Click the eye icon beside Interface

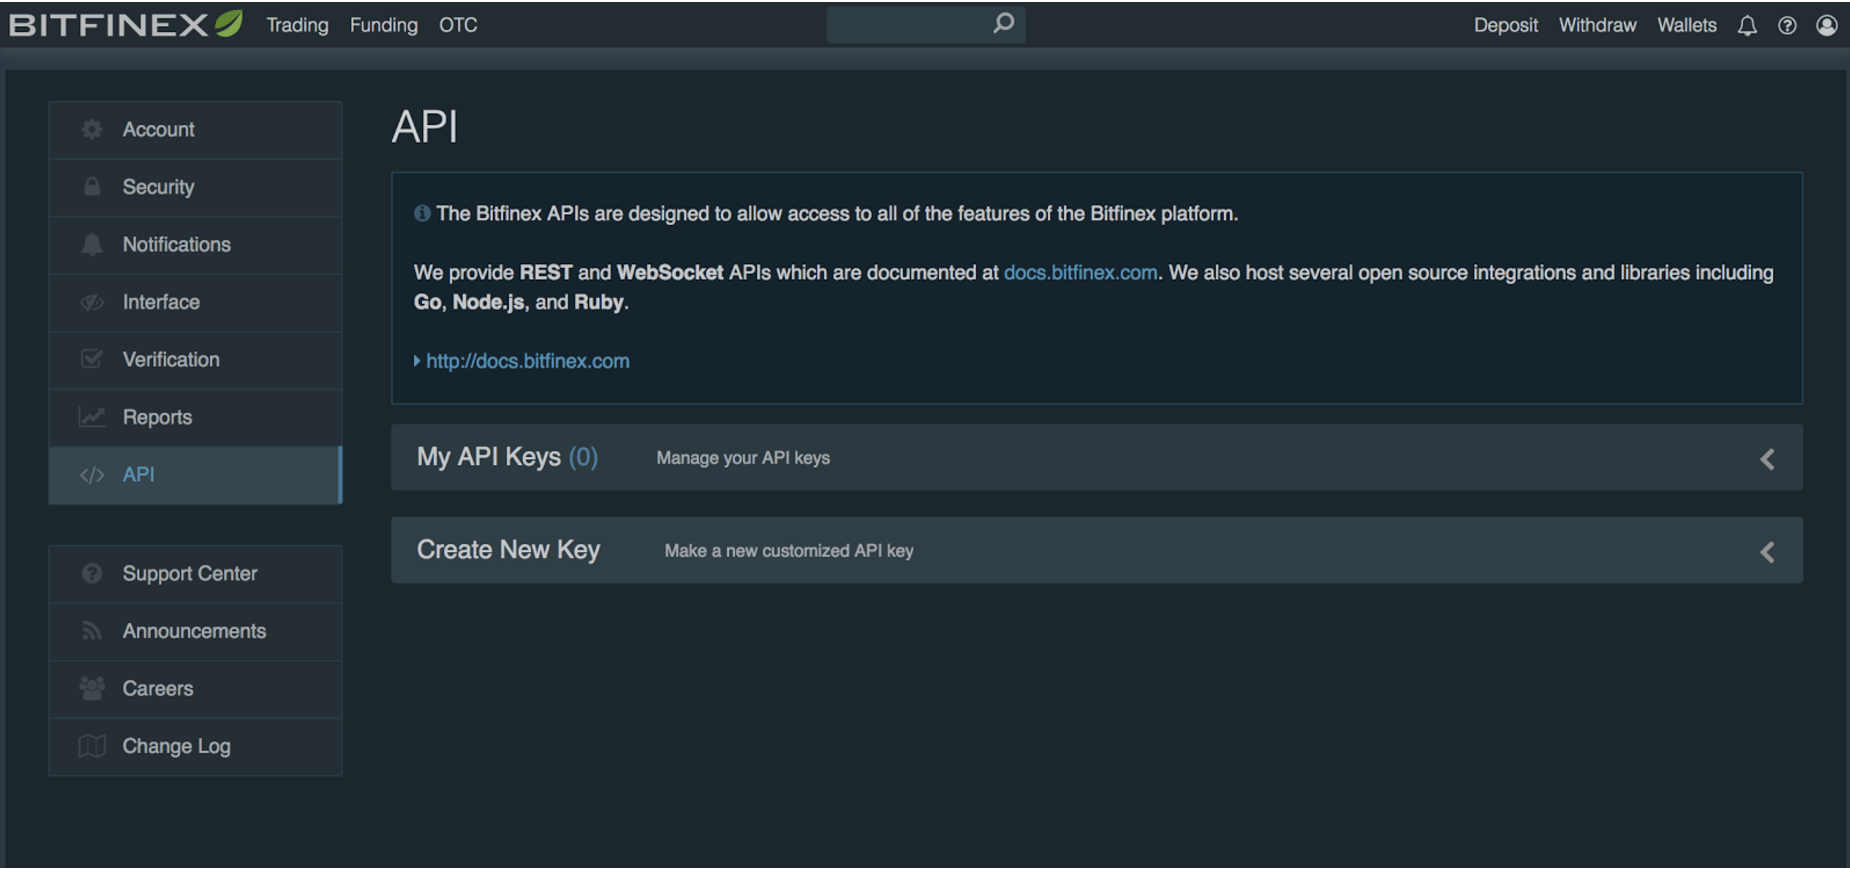92,302
